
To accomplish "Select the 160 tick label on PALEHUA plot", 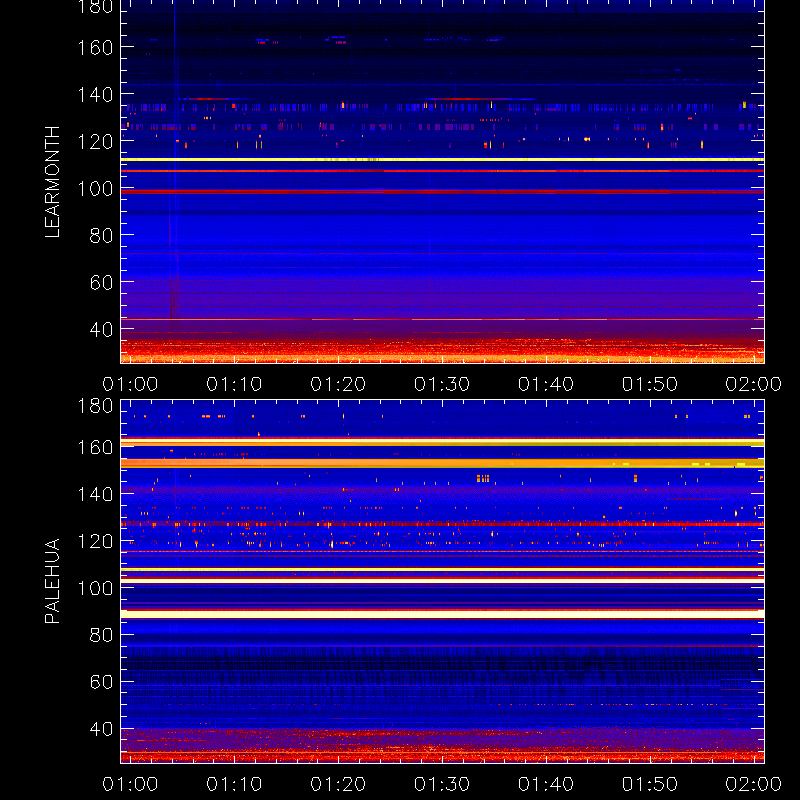I will coord(95,447).
